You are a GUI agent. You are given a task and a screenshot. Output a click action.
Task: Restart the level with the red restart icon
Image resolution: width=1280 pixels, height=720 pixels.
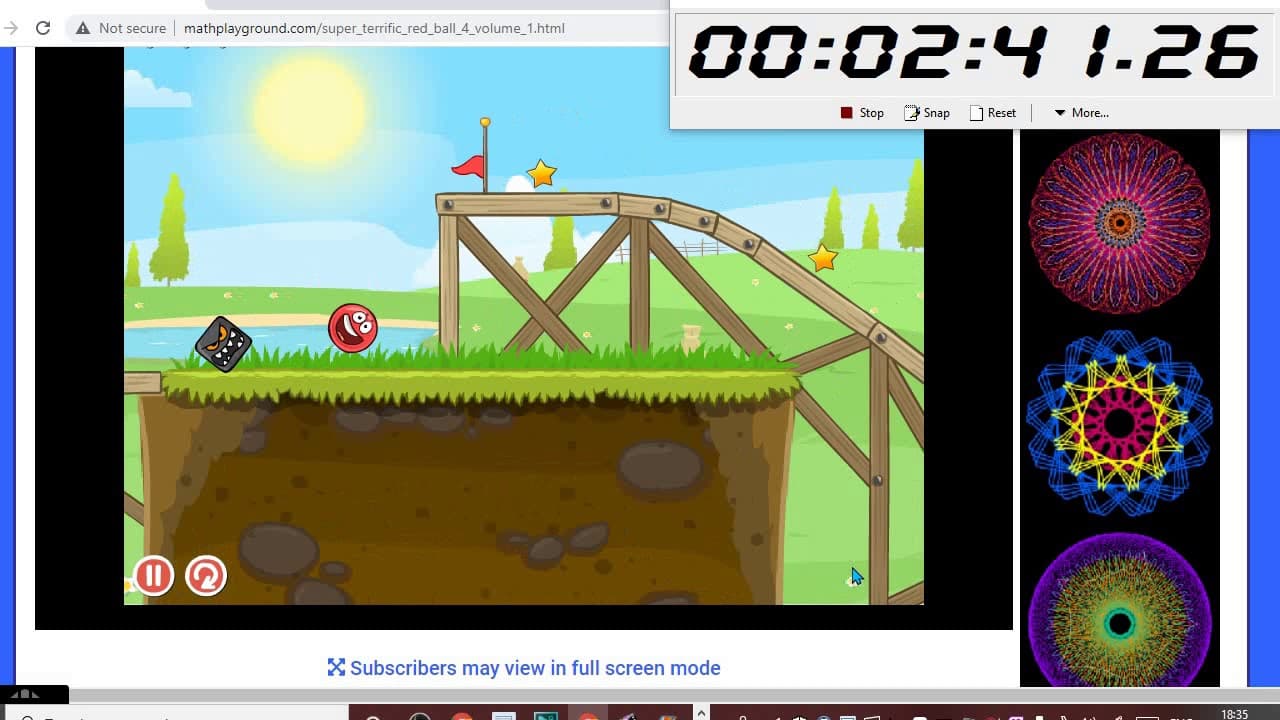(206, 576)
